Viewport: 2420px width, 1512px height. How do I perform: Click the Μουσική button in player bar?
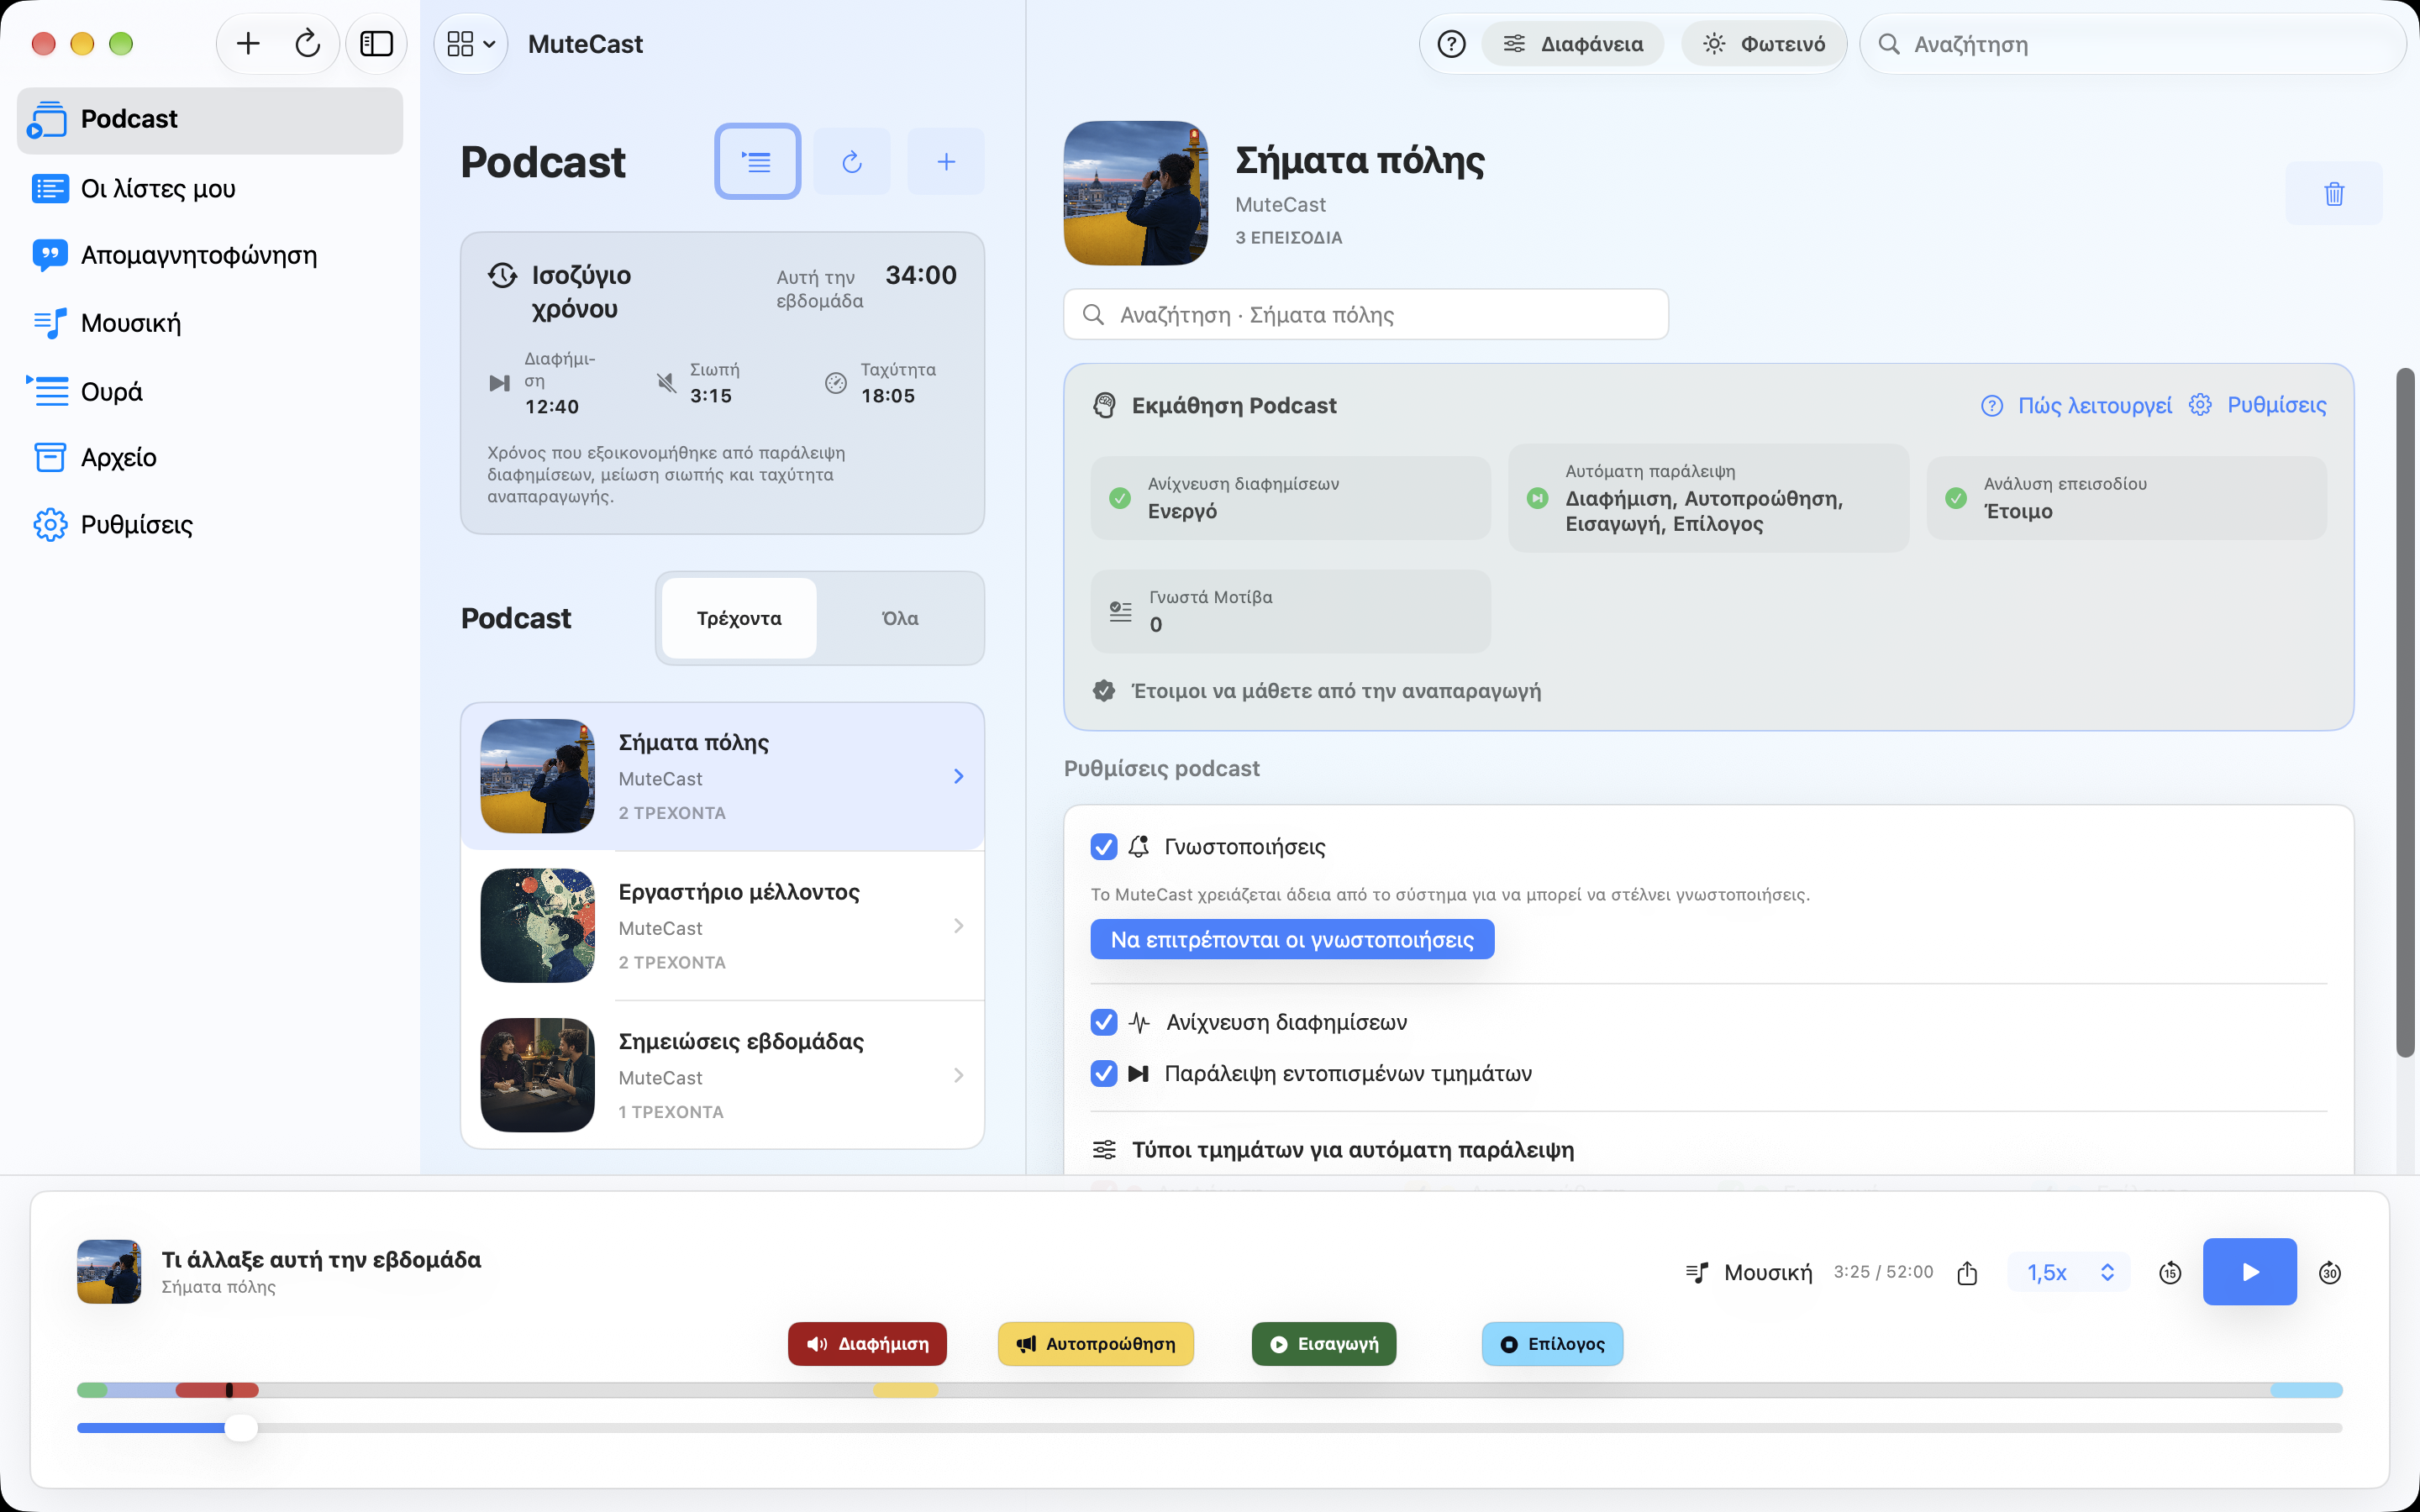pyautogui.click(x=1748, y=1273)
